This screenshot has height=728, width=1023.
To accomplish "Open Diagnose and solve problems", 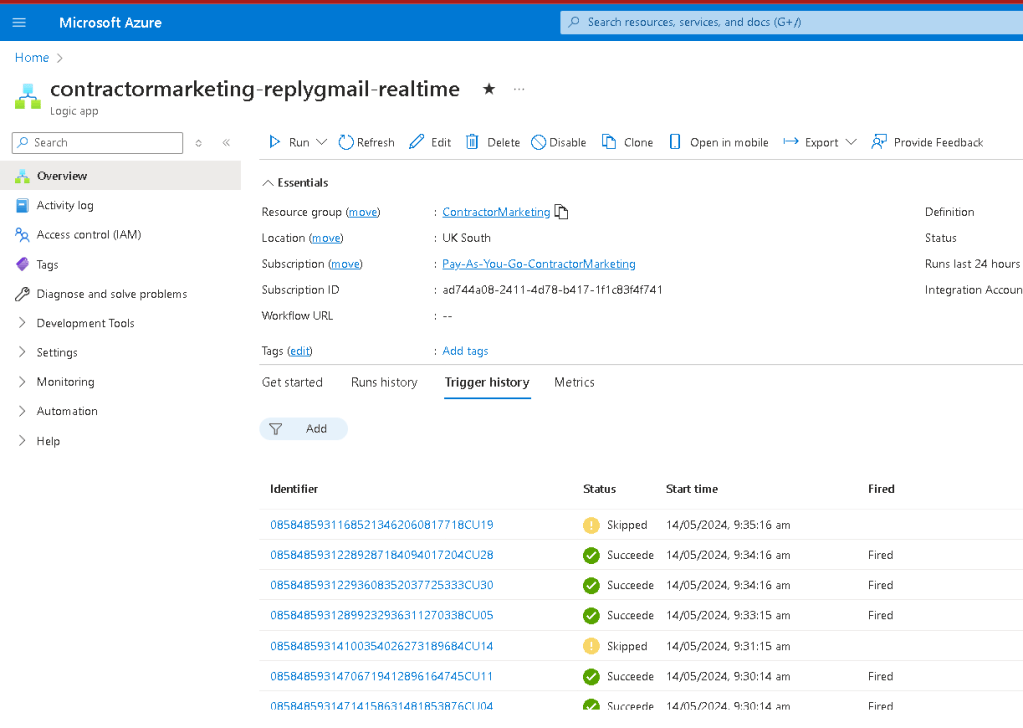I will coord(112,294).
